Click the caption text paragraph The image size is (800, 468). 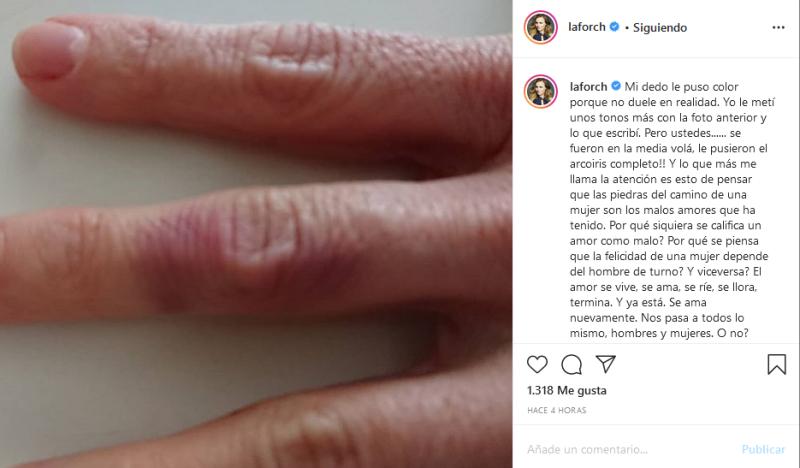click(x=672, y=210)
